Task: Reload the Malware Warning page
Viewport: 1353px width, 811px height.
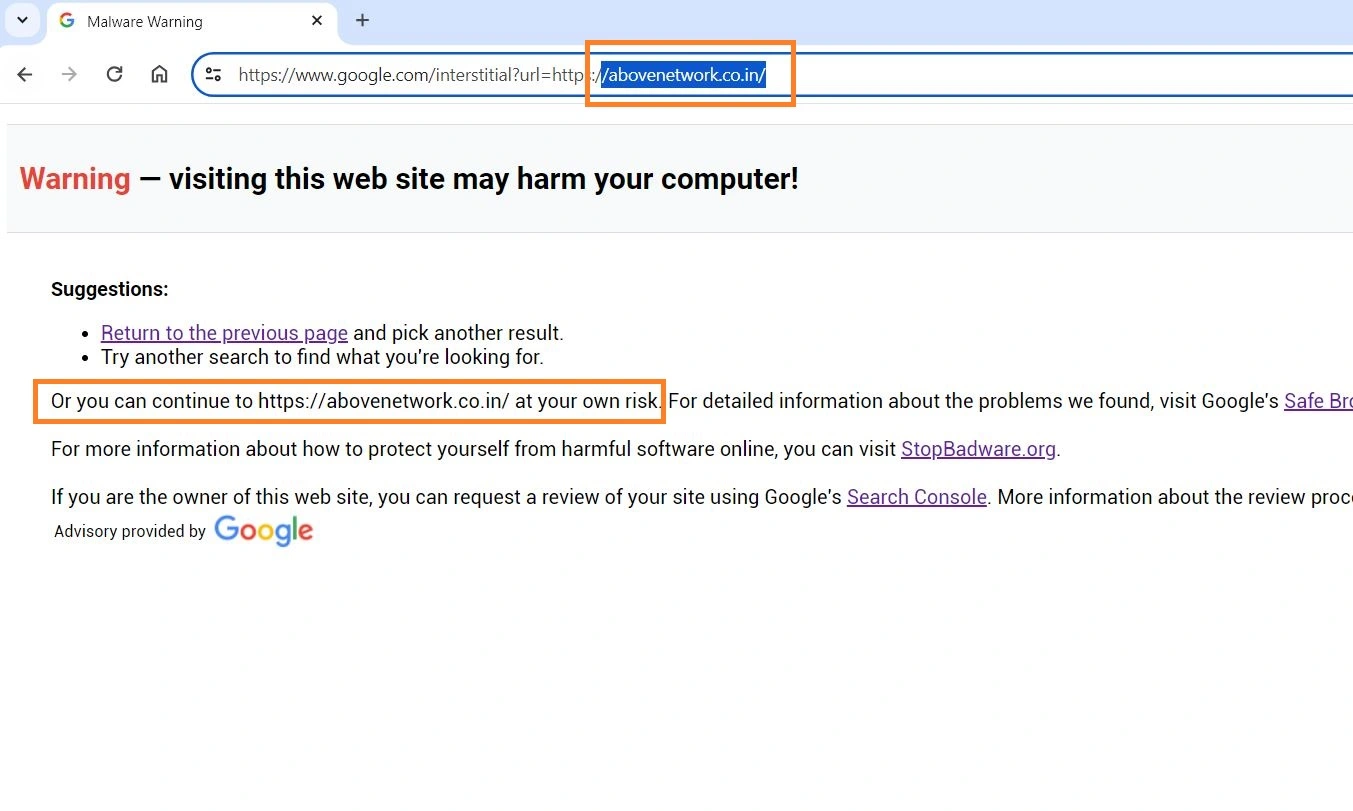Action: [114, 74]
